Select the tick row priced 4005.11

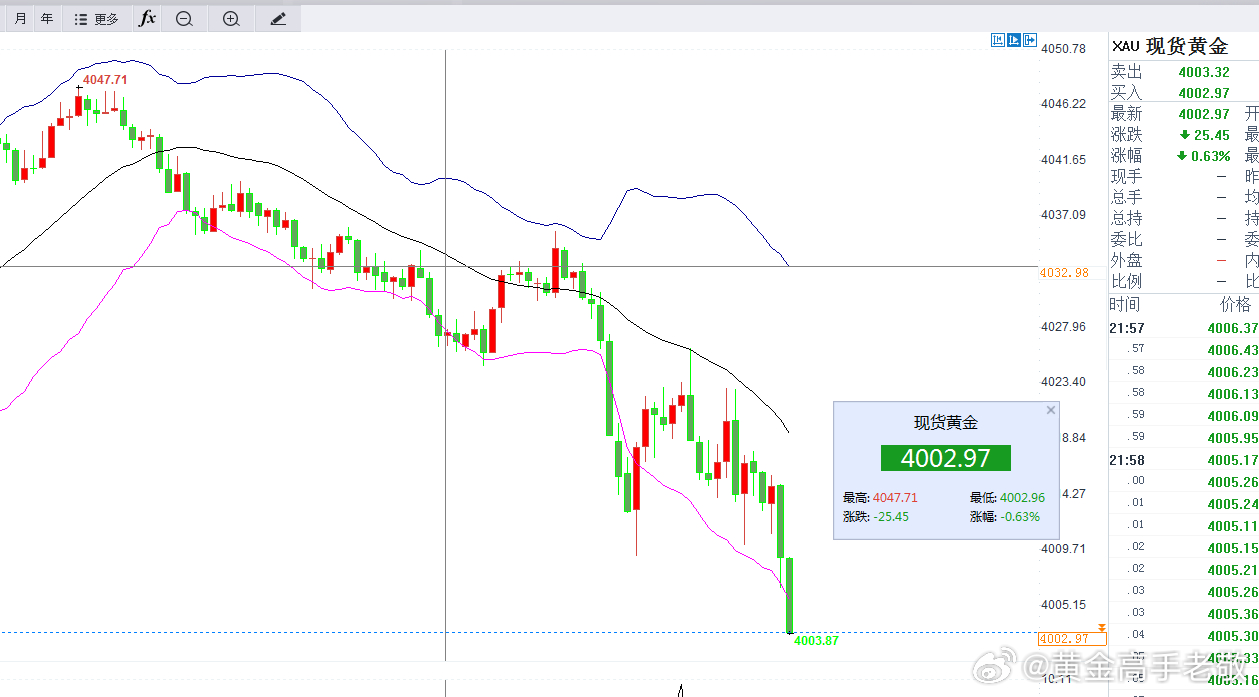coord(1184,526)
